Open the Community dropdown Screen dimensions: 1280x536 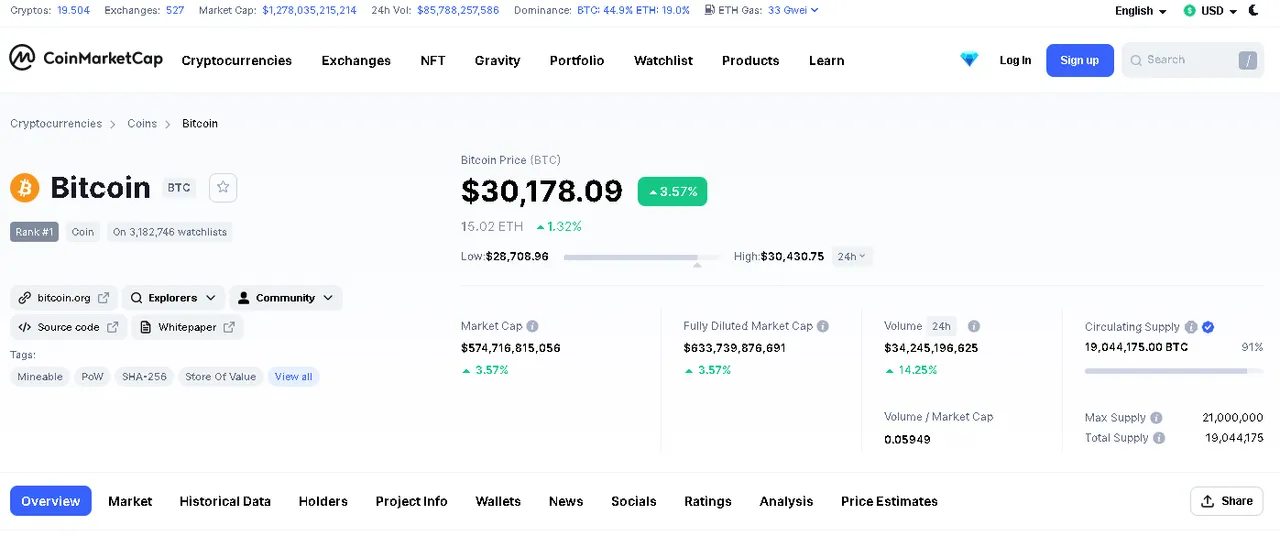[286, 298]
